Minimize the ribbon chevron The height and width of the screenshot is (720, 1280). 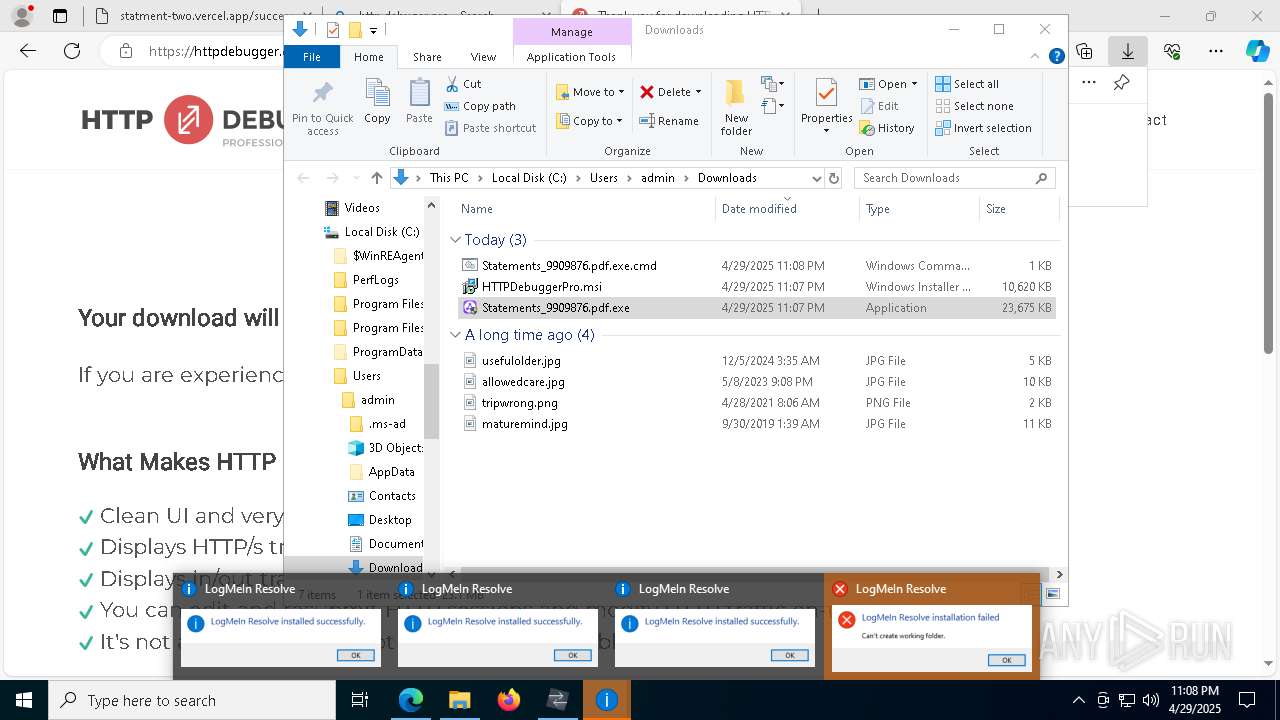point(1037,57)
